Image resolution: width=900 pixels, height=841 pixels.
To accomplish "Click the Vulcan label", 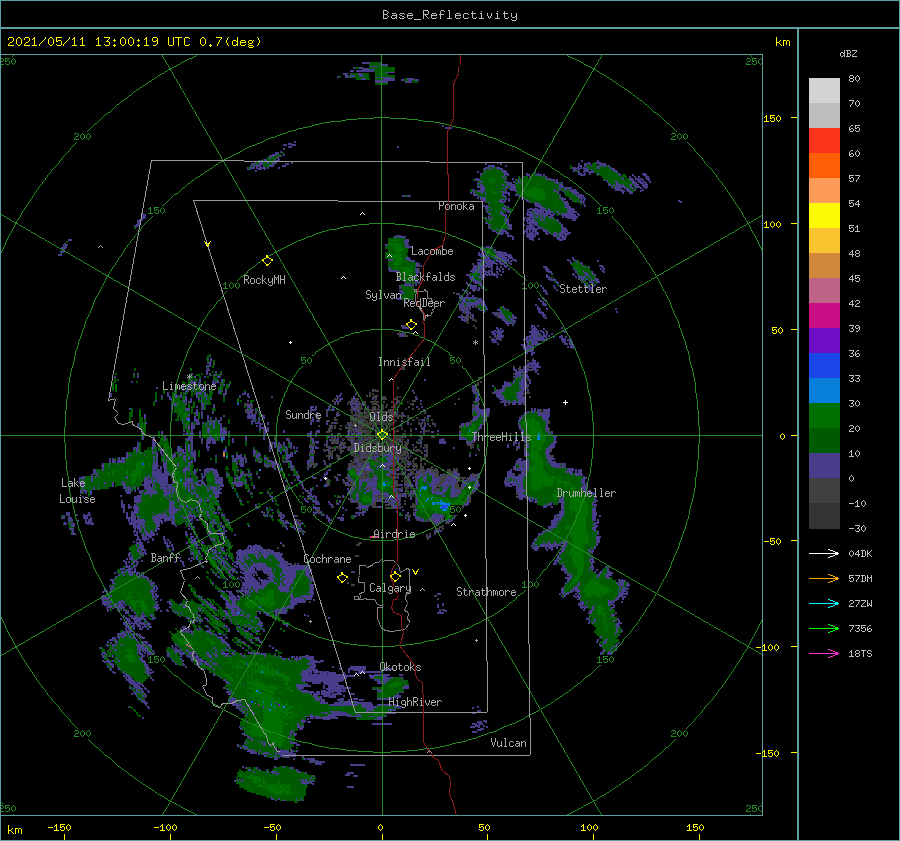I will pos(508,743).
